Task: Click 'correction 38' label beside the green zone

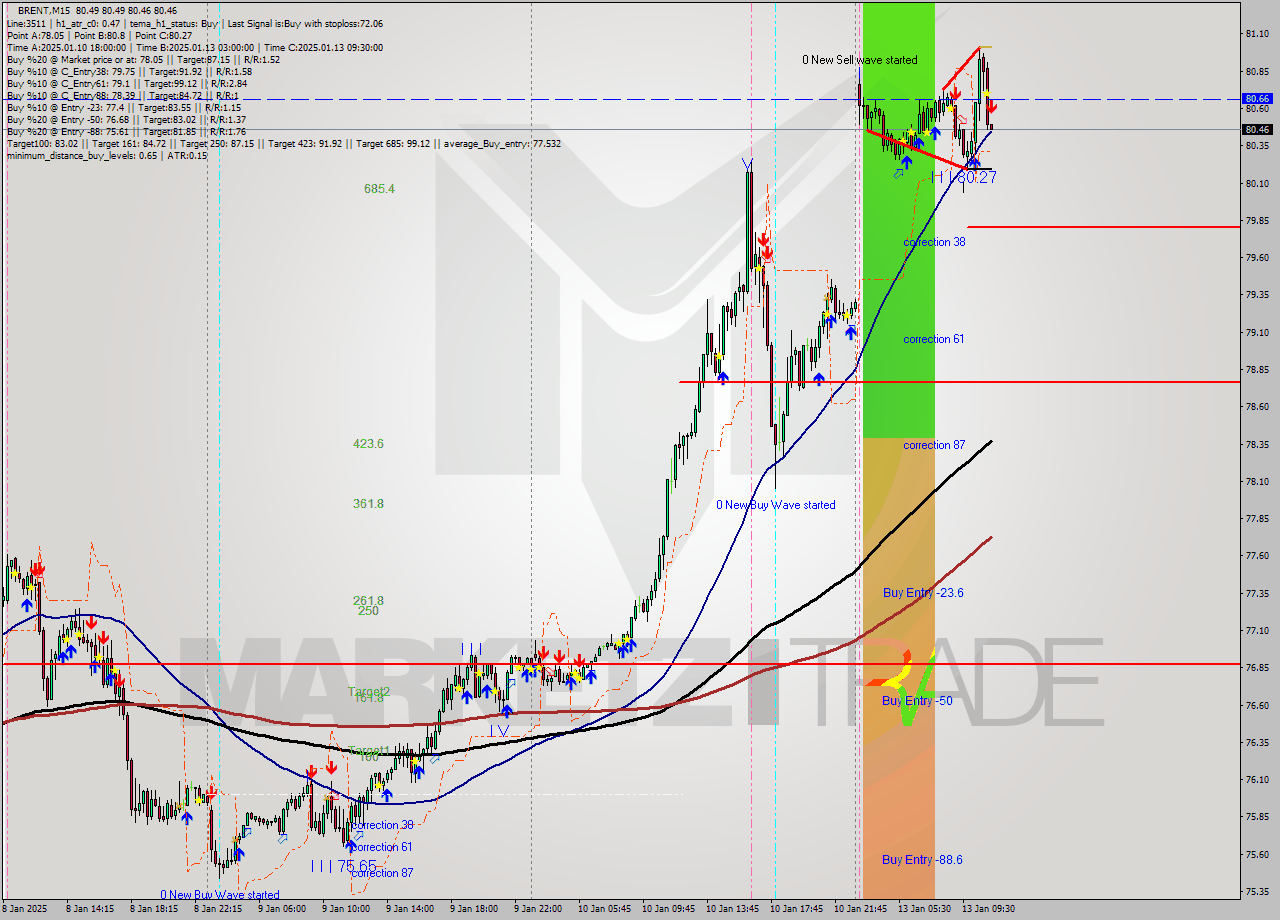Action: point(934,242)
